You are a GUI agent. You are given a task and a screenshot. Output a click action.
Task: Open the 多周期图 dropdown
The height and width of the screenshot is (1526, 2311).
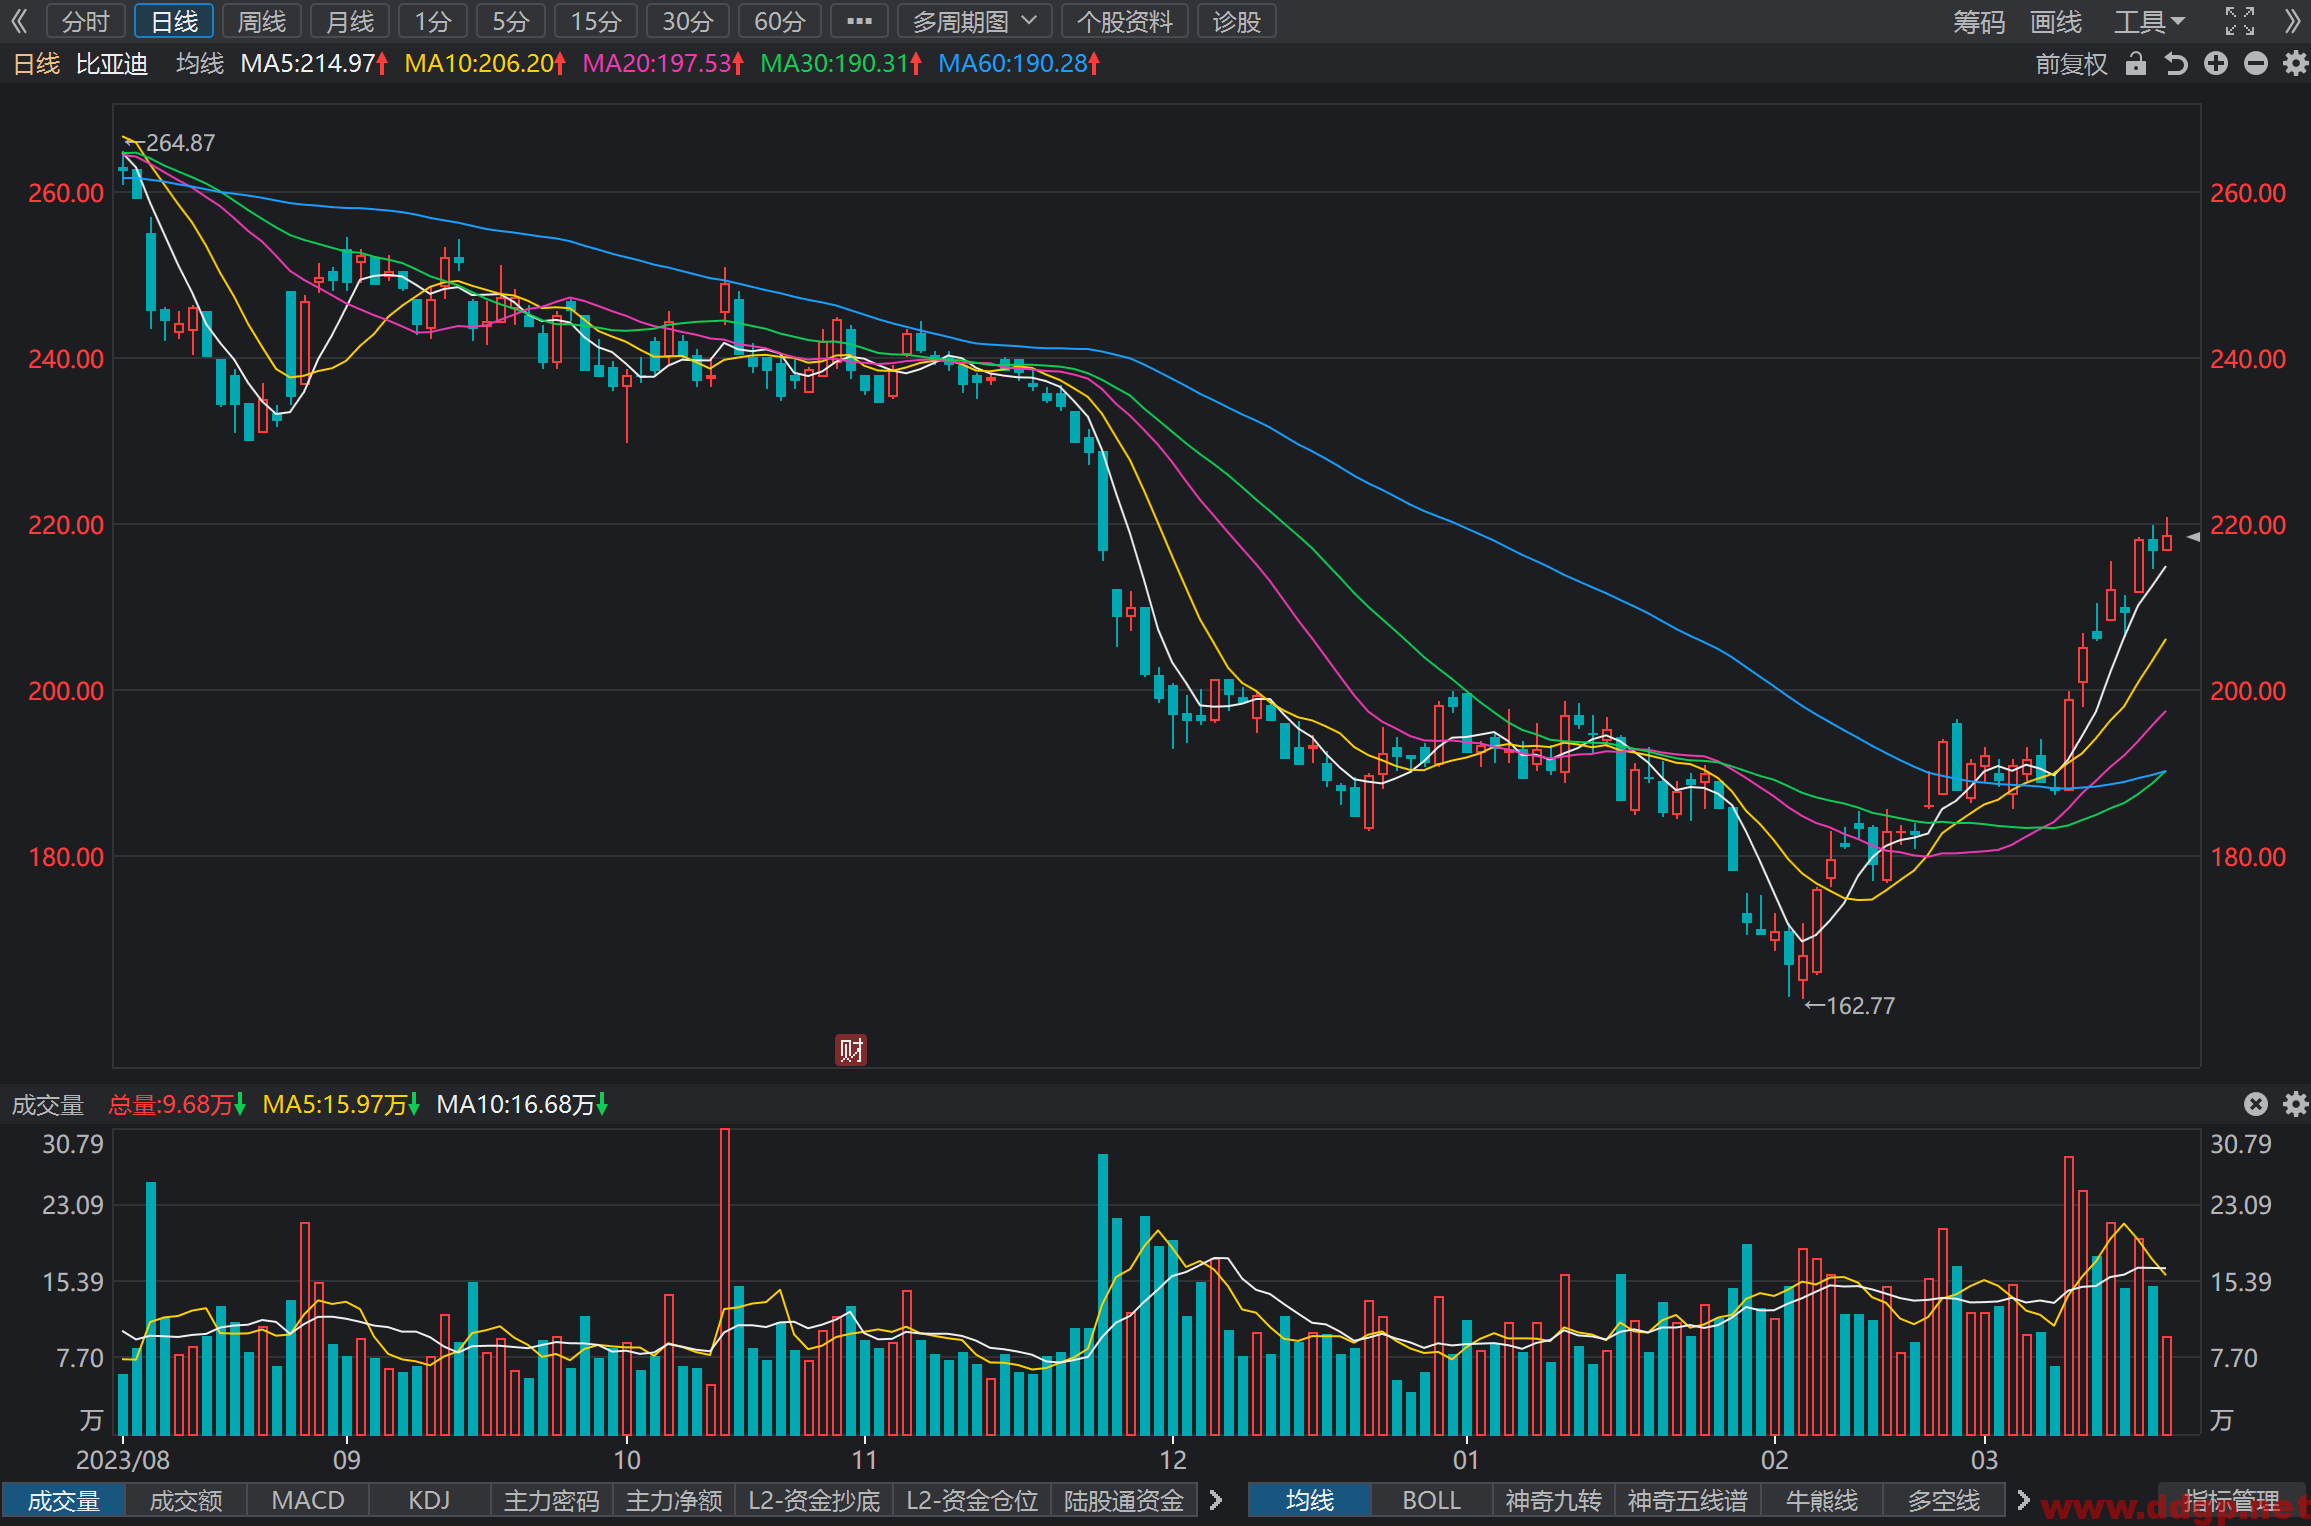click(974, 21)
